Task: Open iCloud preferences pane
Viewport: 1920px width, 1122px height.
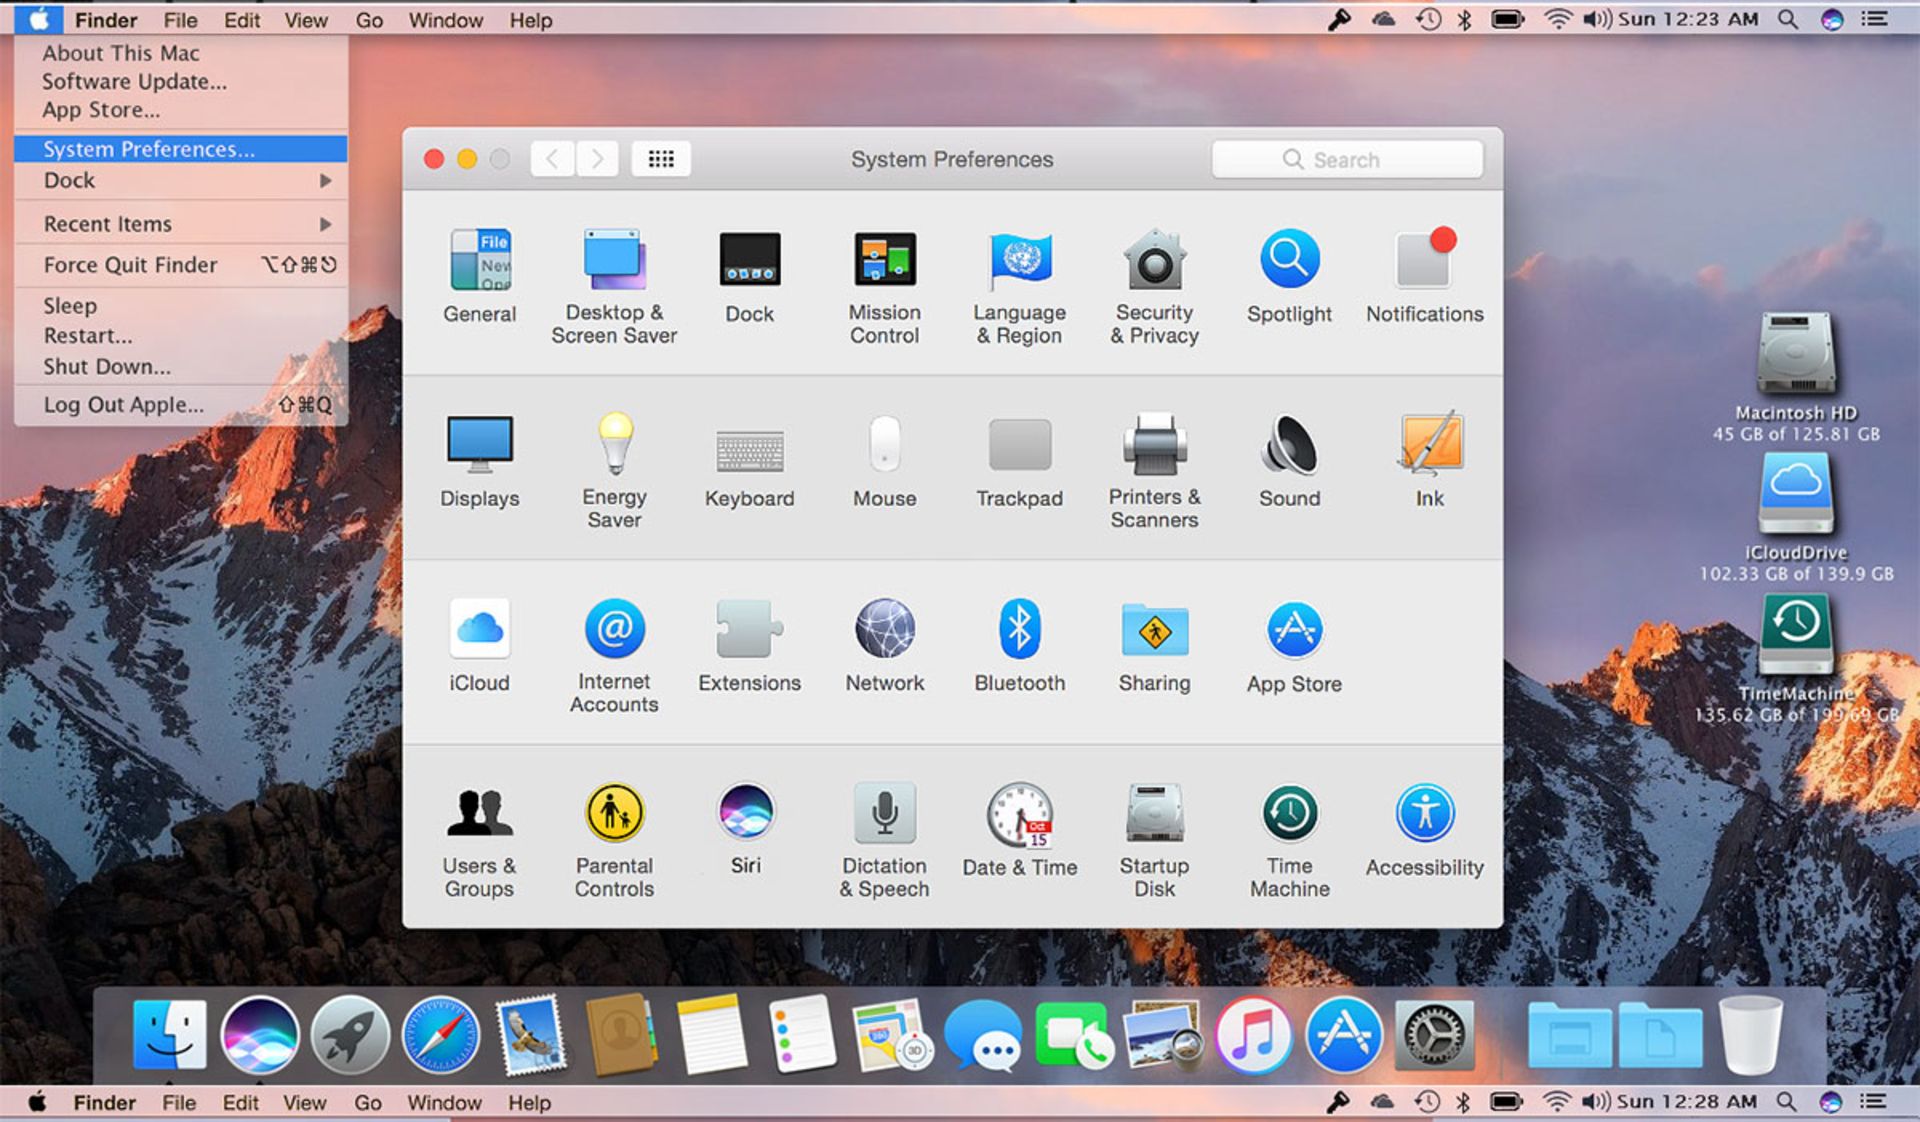Action: 480,645
